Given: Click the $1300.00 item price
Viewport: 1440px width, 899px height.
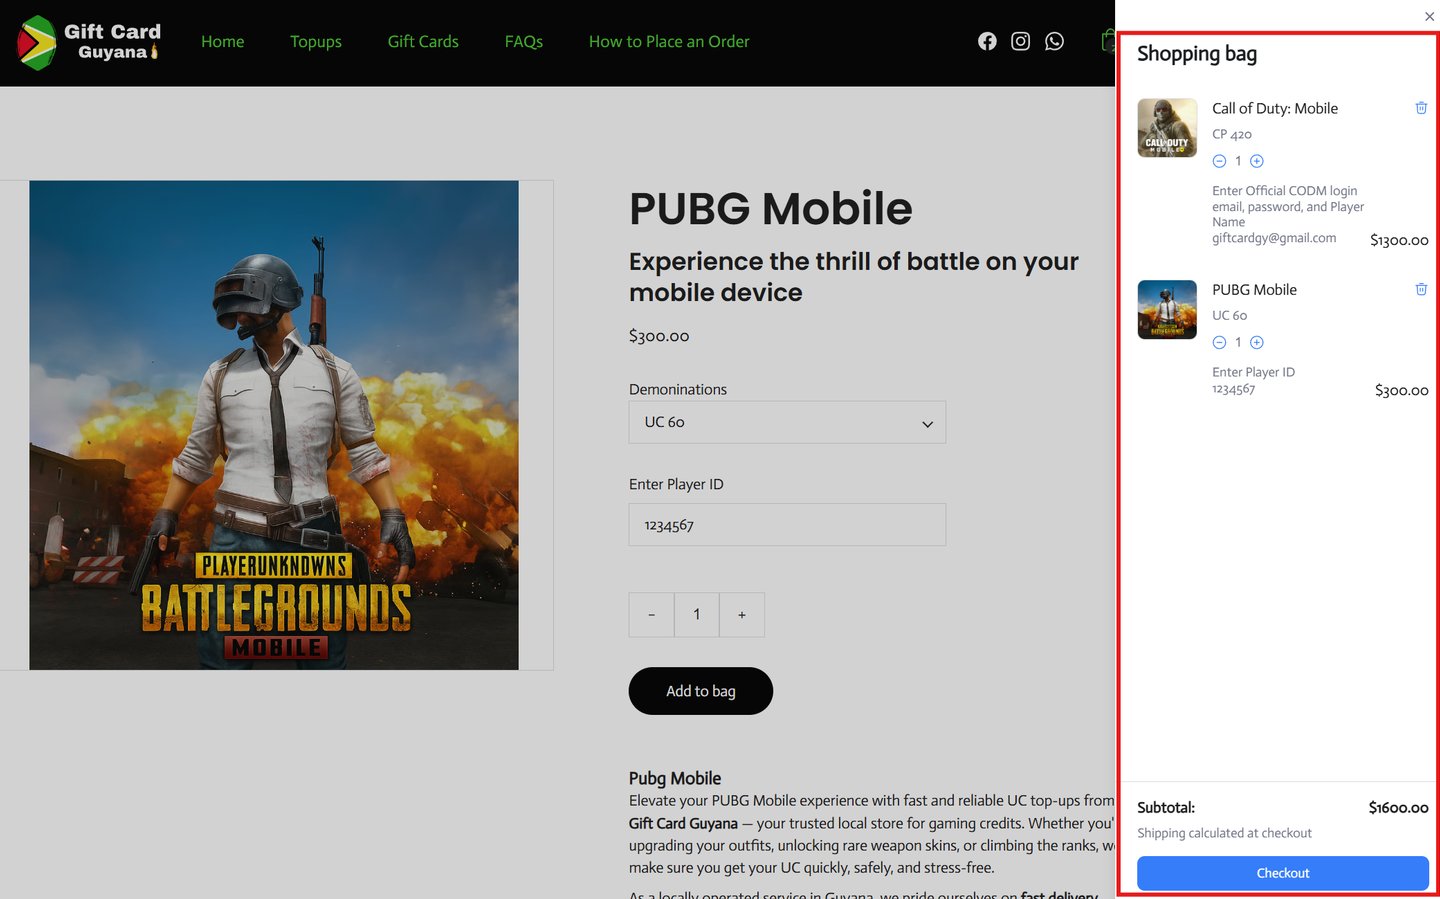Looking at the screenshot, I should pos(1399,240).
